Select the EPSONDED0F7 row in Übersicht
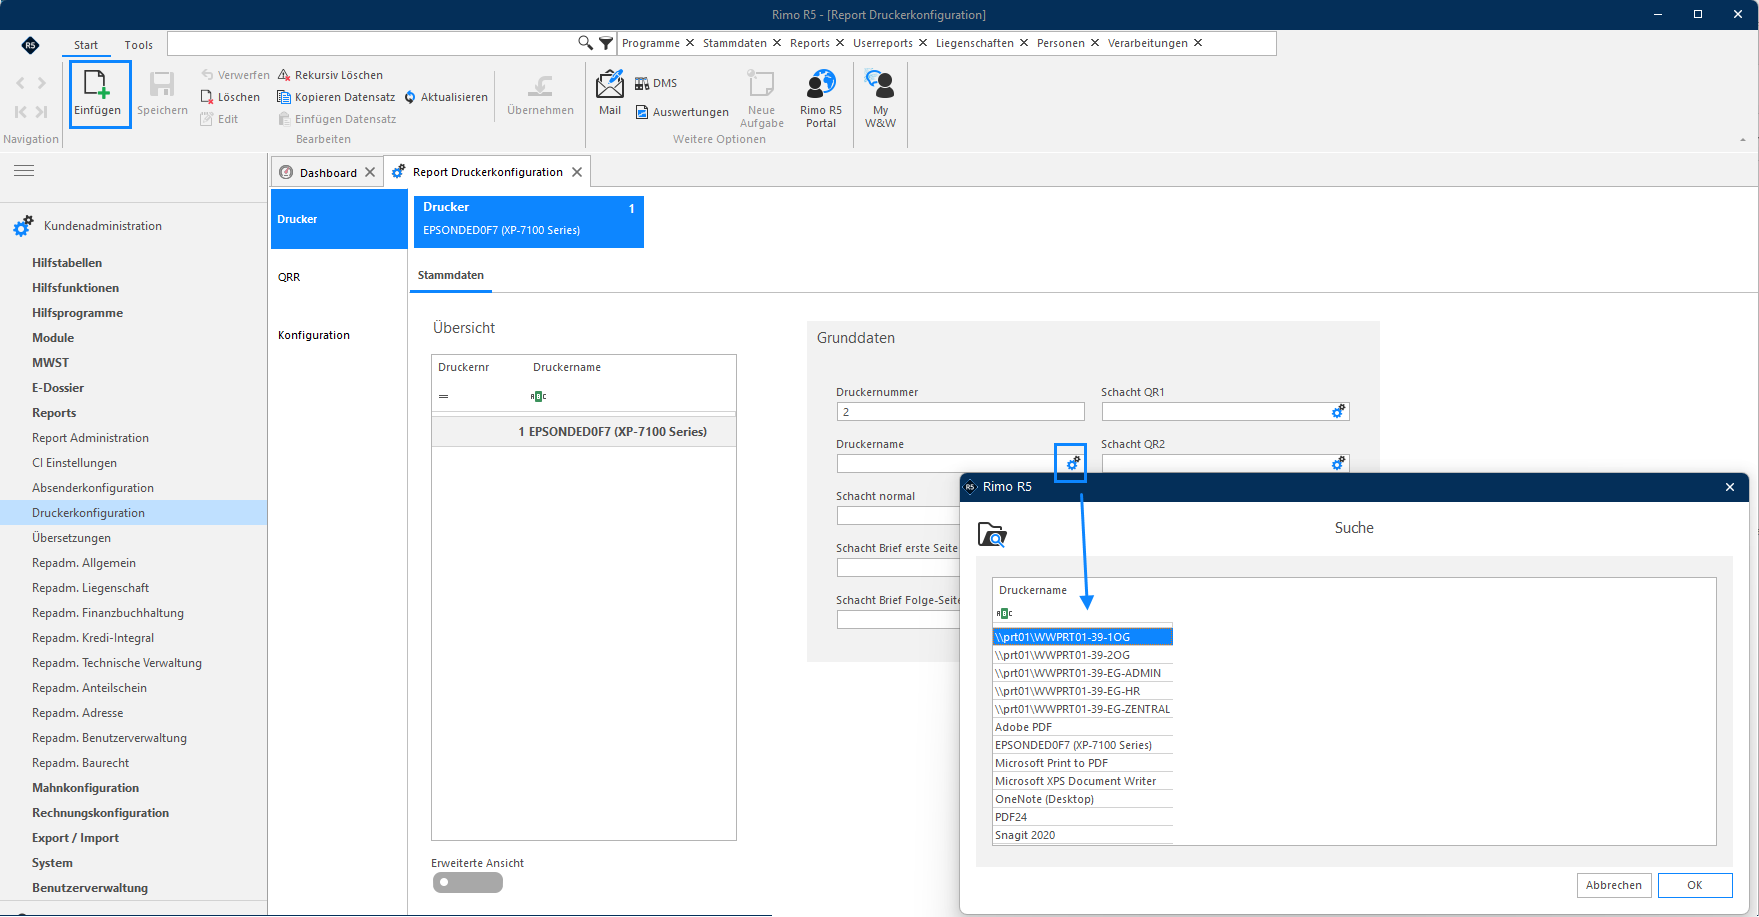The height and width of the screenshot is (917, 1759). pyautogui.click(x=584, y=432)
